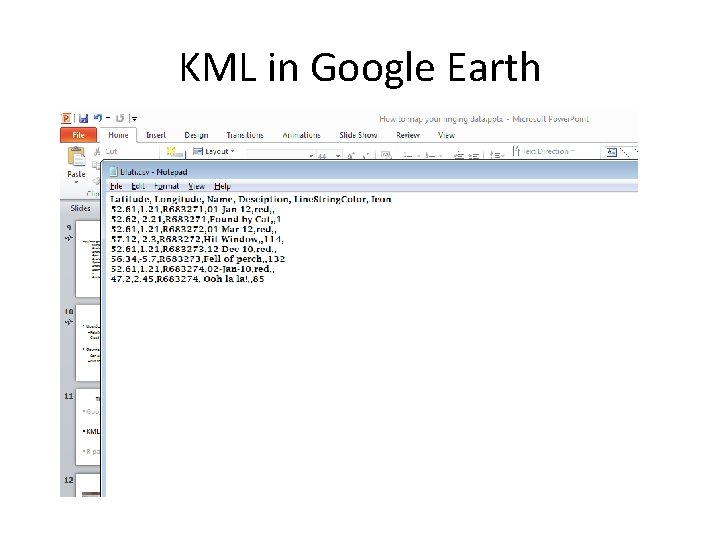Click the Notepad document icon in title bar
Image resolution: width=720 pixels, height=540 pixels.
pos(113,171)
